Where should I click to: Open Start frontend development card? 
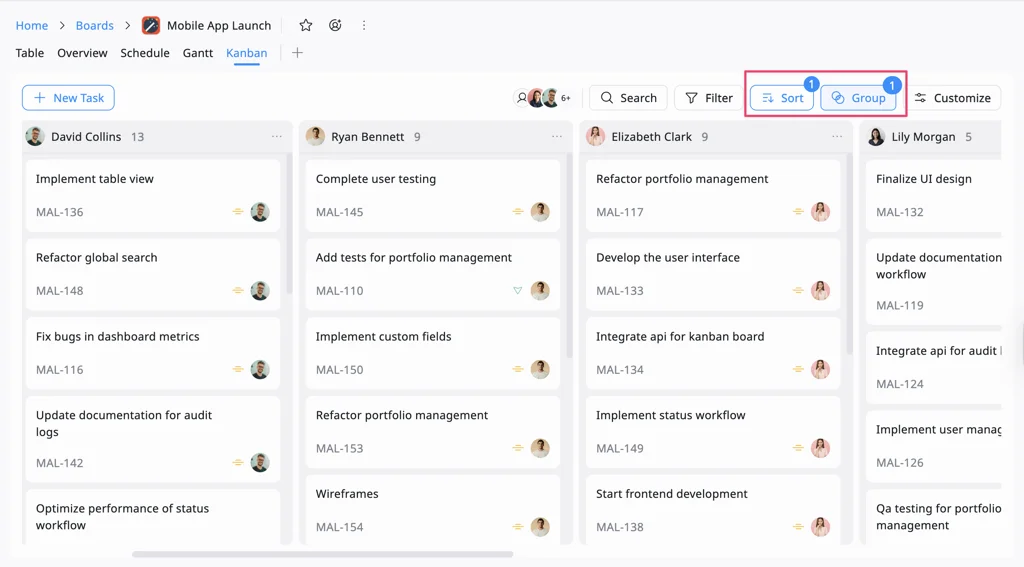click(713, 510)
